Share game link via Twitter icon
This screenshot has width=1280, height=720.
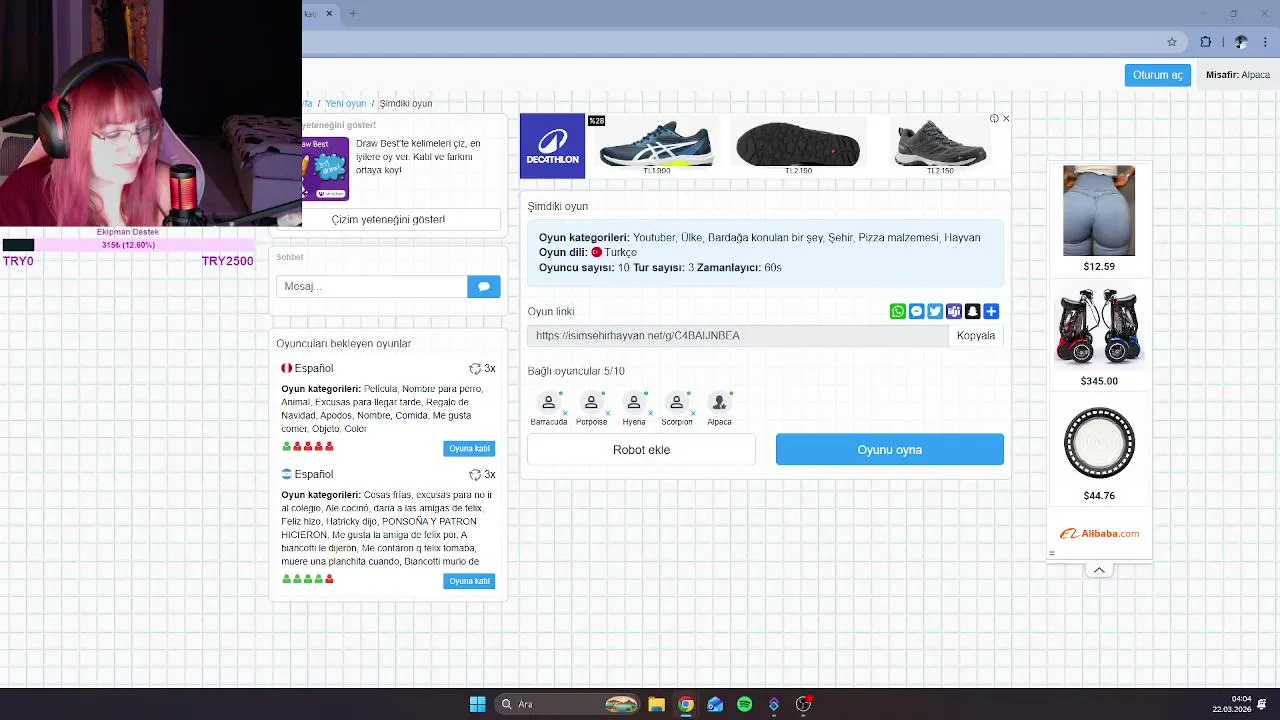(935, 312)
